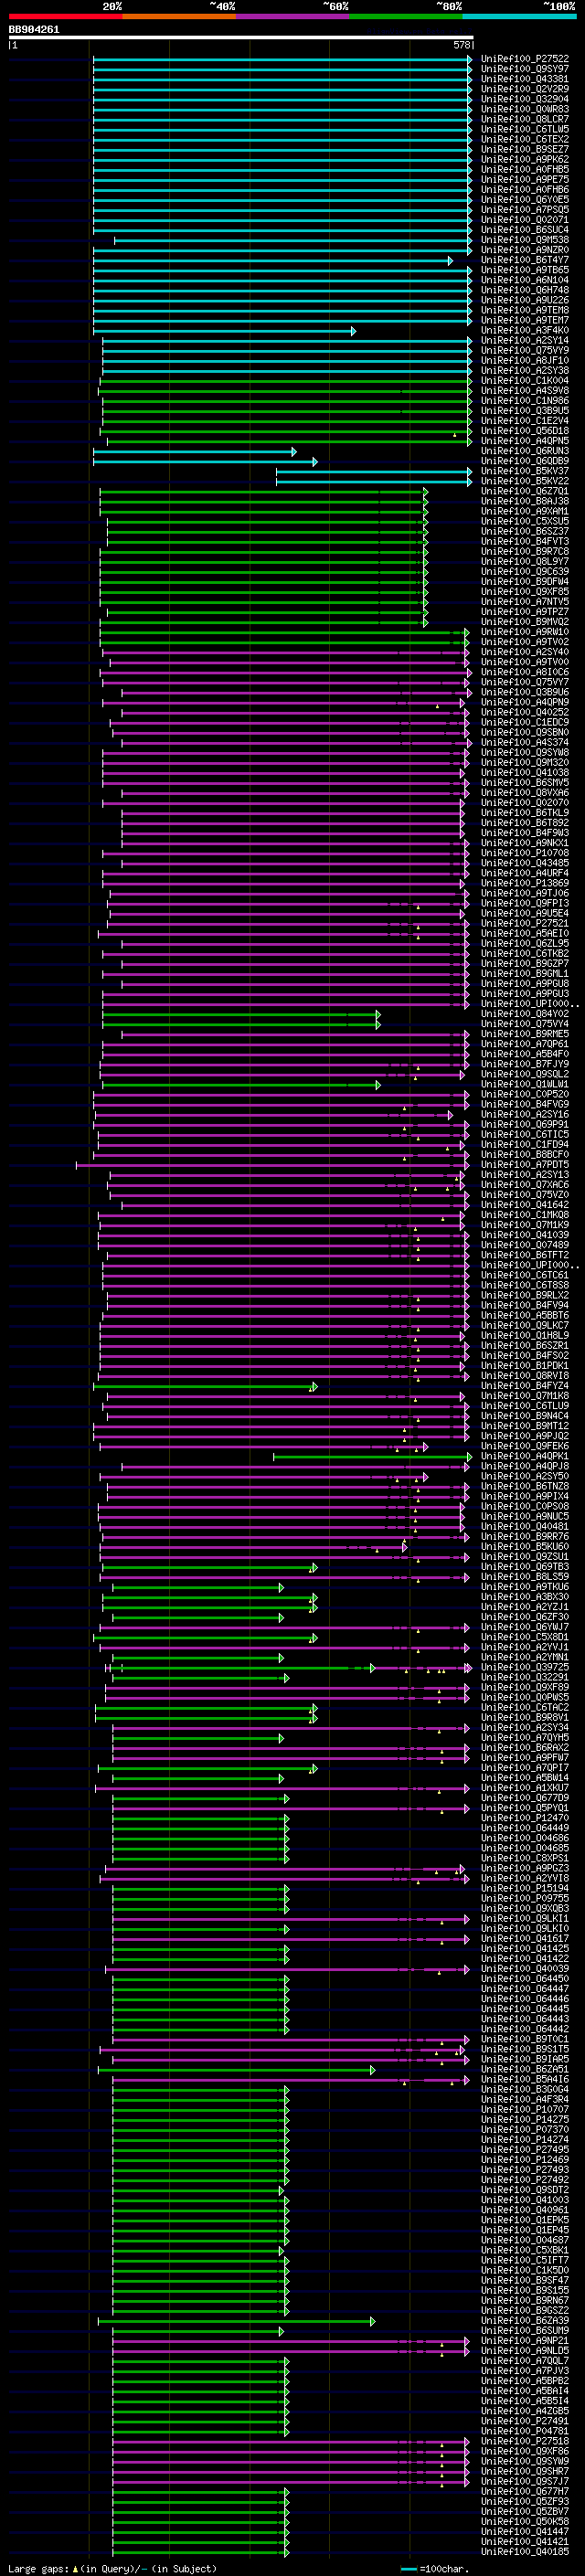
Task: Click hit label UniRef100_B1PDK1
Action: [x=525, y=1366]
